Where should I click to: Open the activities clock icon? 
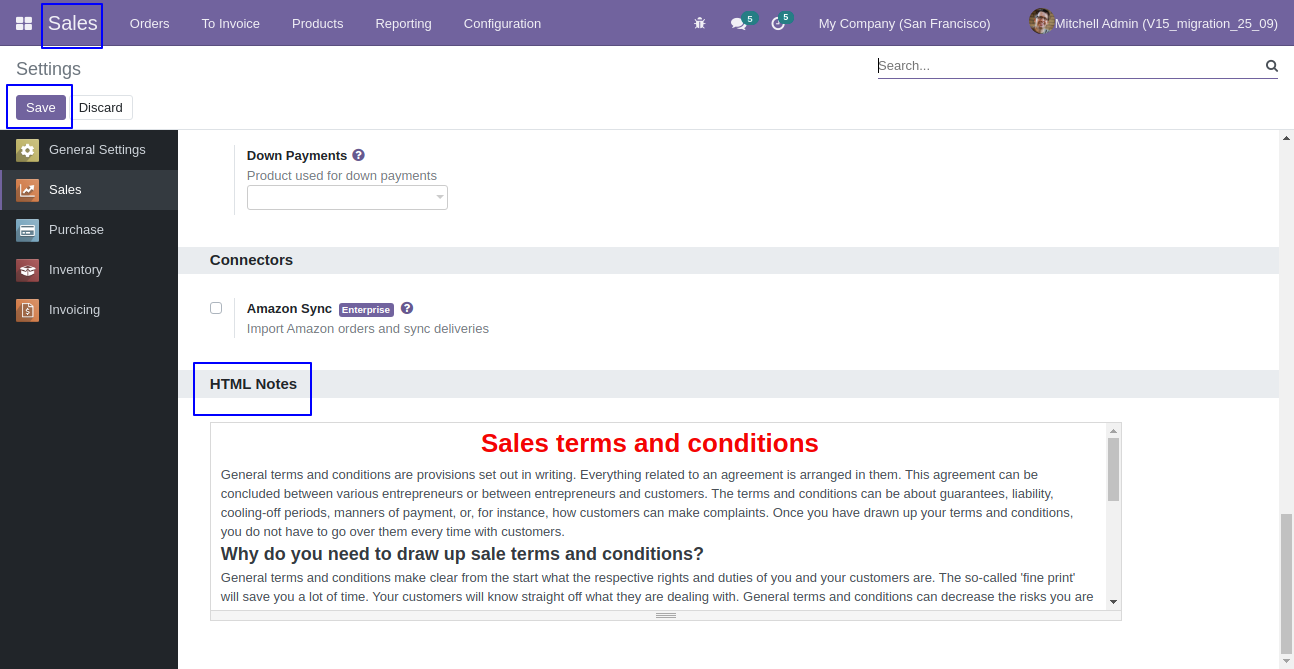[x=778, y=23]
